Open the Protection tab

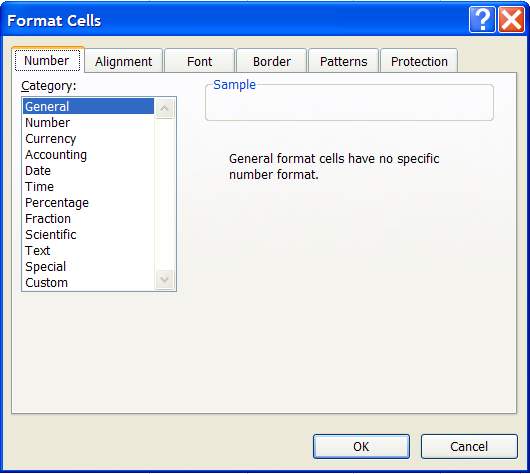point(419,61)
